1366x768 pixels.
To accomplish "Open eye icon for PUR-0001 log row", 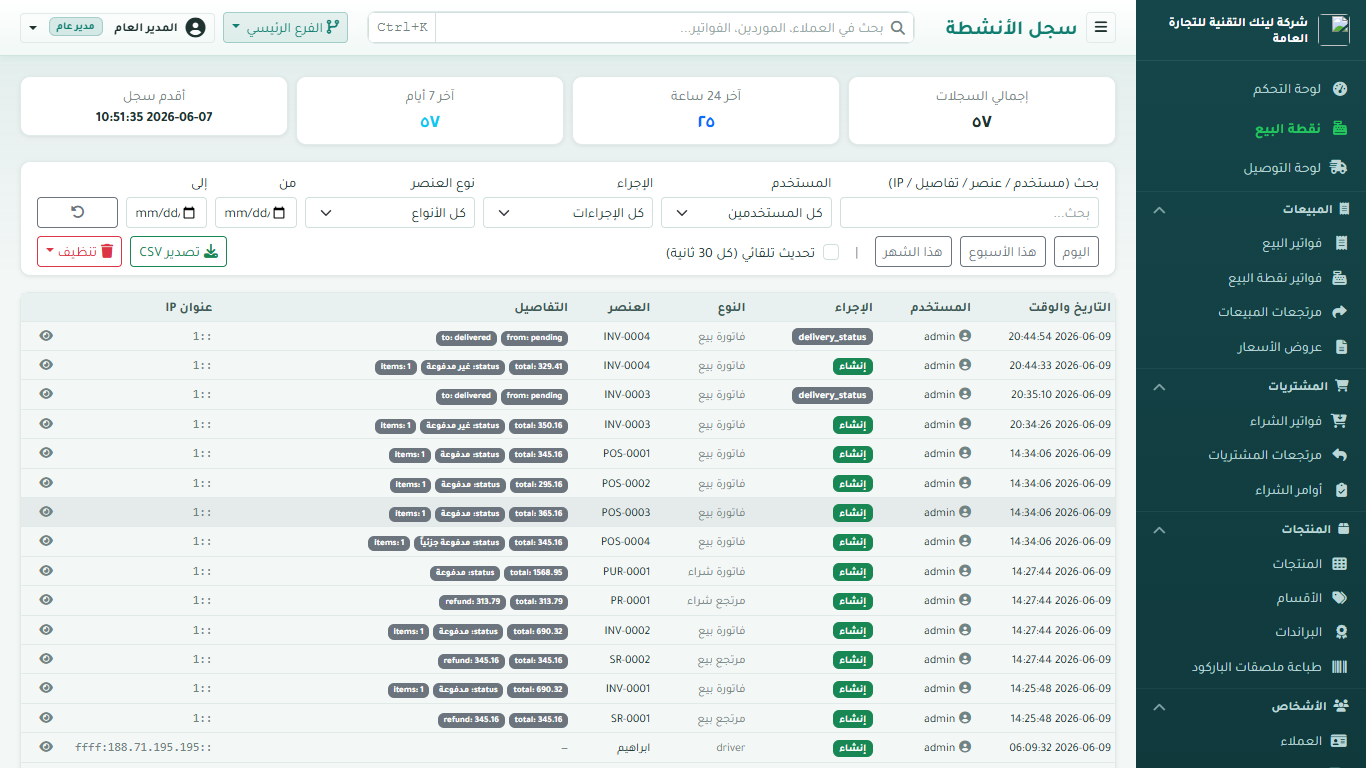I will click(46, 571).
